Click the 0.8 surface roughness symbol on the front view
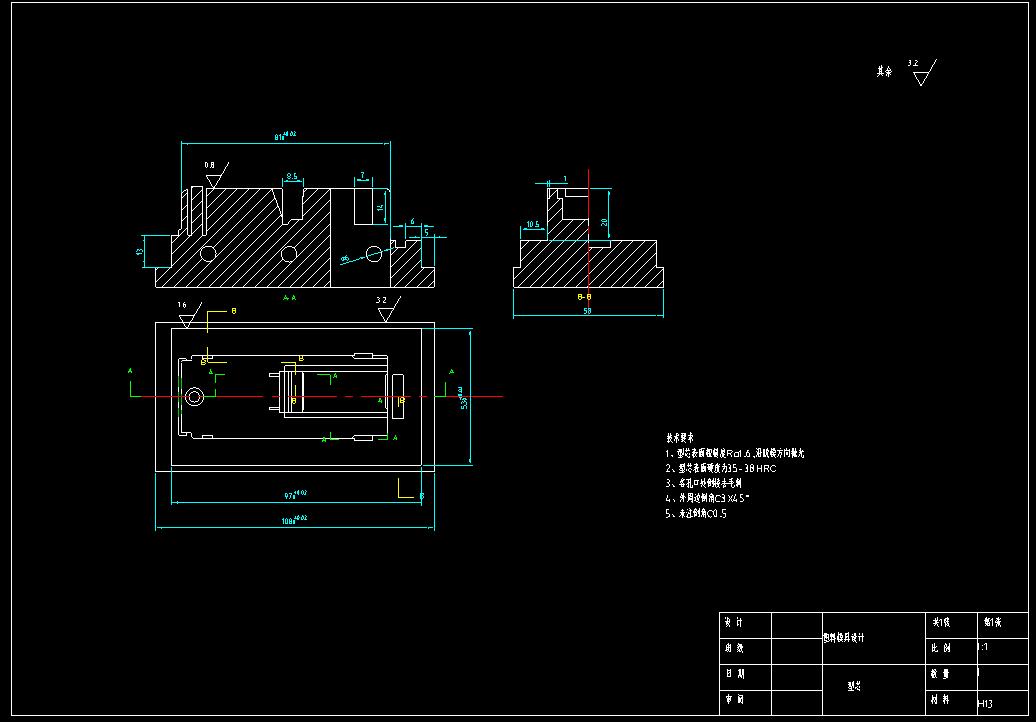 pos(210,170)
